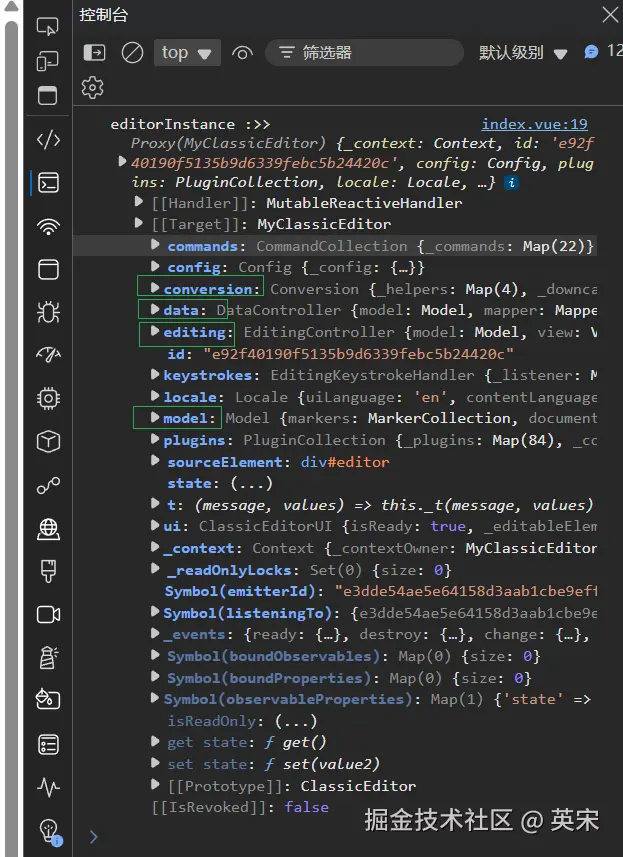The width and height of the screenshot is (623, 857).
Task: Expand the config property
Action: pyautogui.click(x=155, y=266)
